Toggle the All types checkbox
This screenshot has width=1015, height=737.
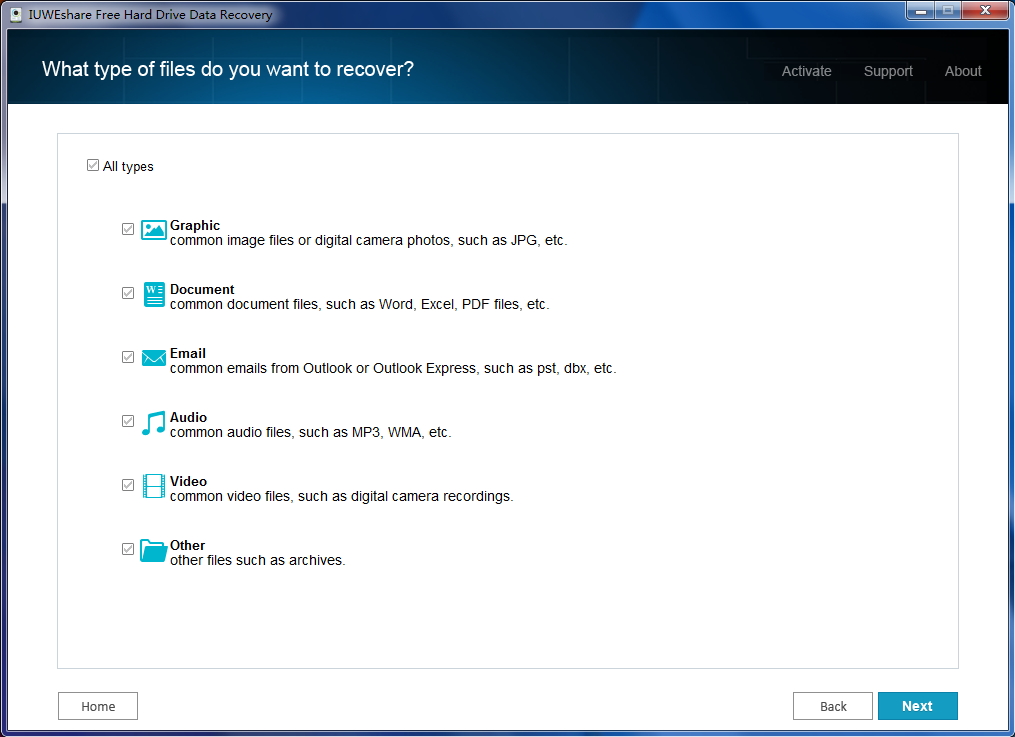tap(93, 165)
